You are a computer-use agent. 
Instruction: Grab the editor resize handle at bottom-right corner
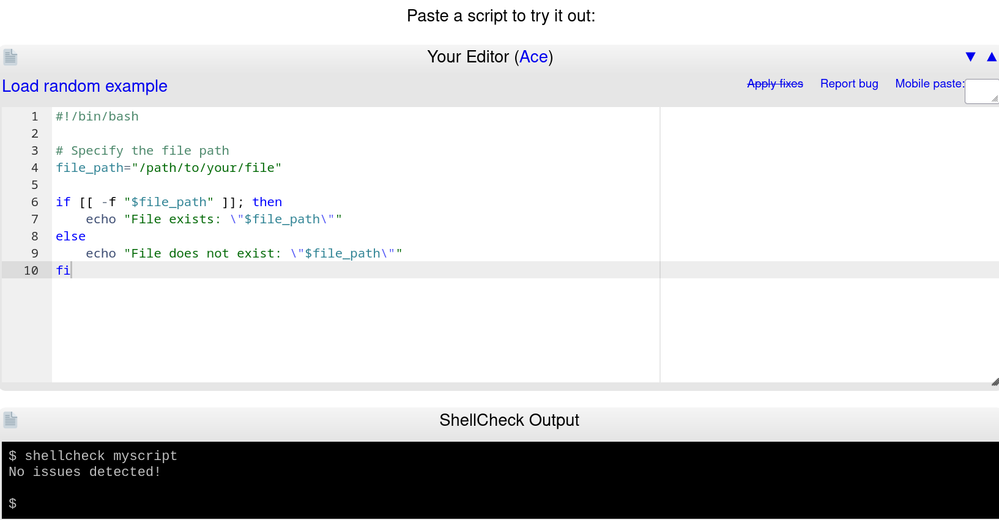pos(994,382)
